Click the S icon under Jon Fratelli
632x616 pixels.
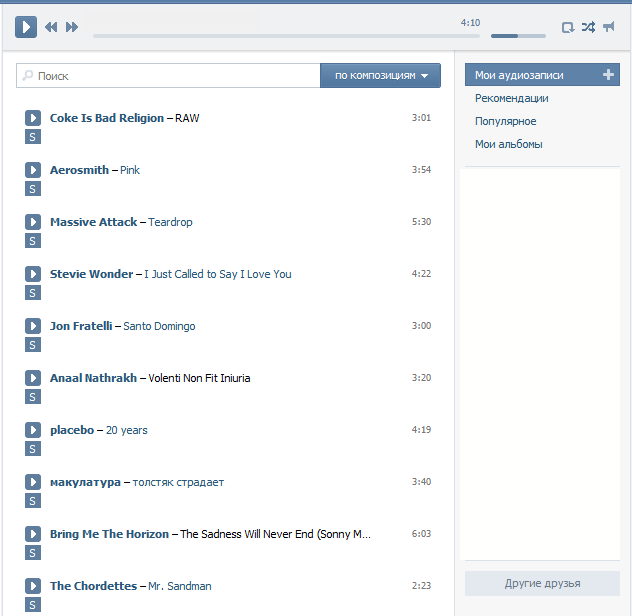(33, 345)
